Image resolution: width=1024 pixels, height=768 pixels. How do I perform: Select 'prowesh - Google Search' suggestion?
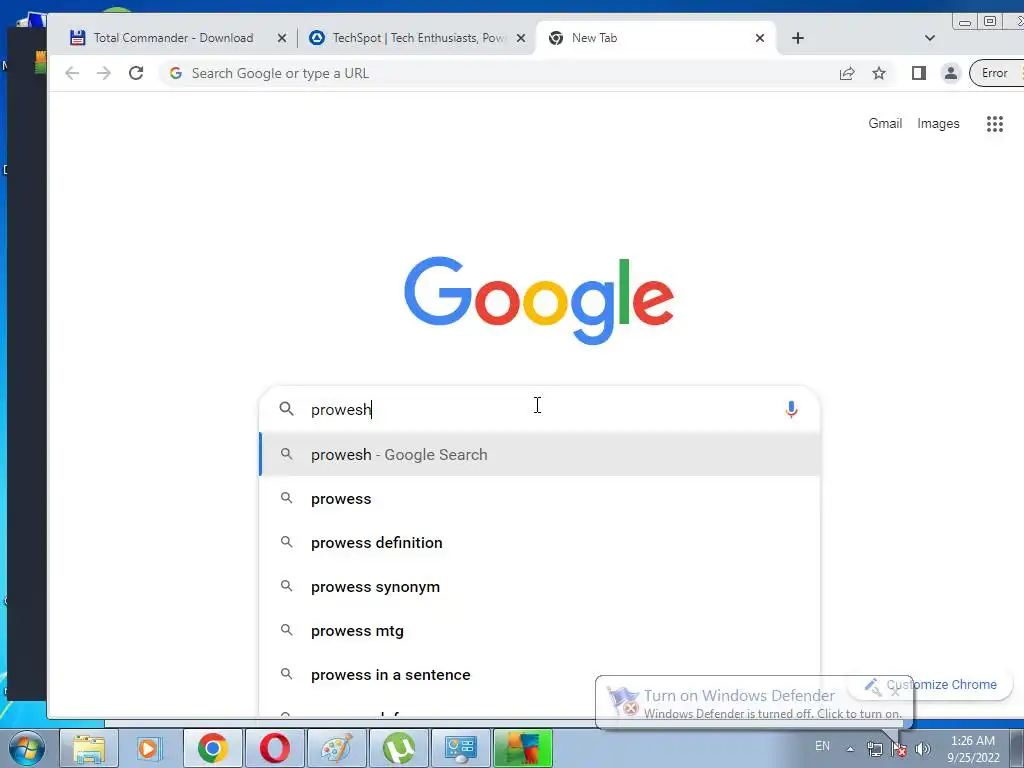pyautogui.click(x=539, y=455)
